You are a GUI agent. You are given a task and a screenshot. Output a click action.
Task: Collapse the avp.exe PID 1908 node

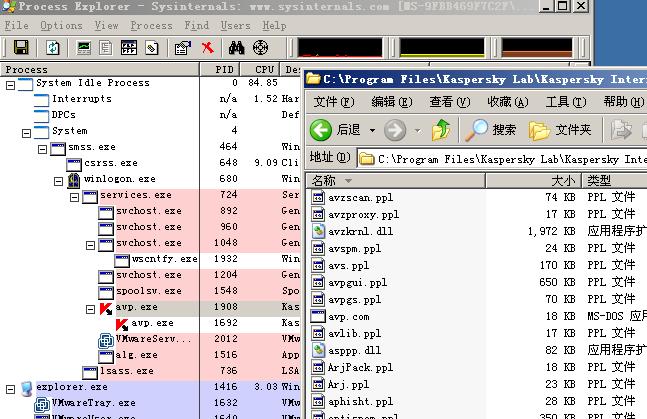tap(90, 309)
